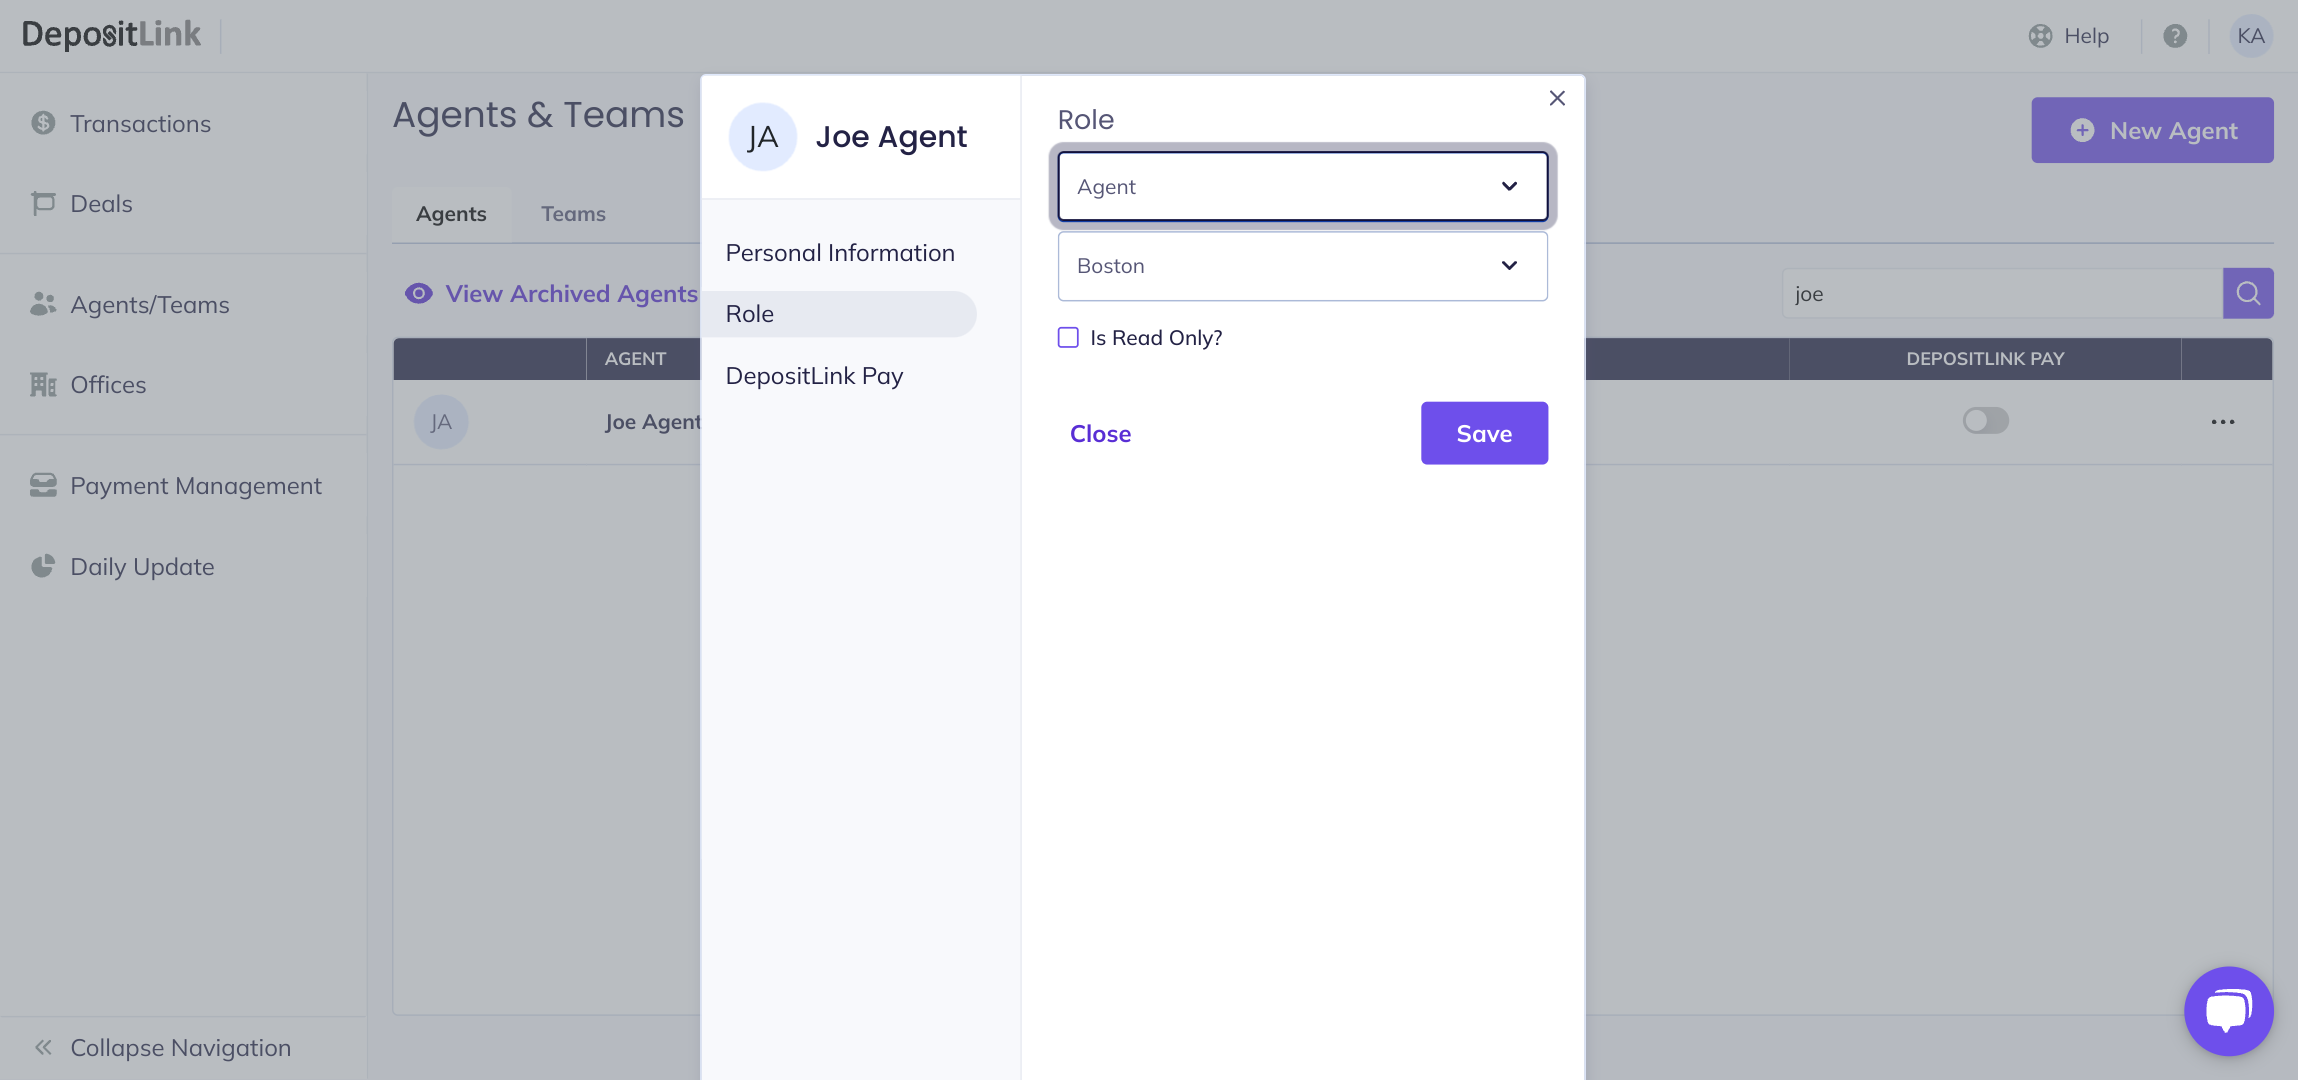Click the Daily Update pie chart icon
The width and height of the screenshot is (2298, 1080).
pos(43,566)
